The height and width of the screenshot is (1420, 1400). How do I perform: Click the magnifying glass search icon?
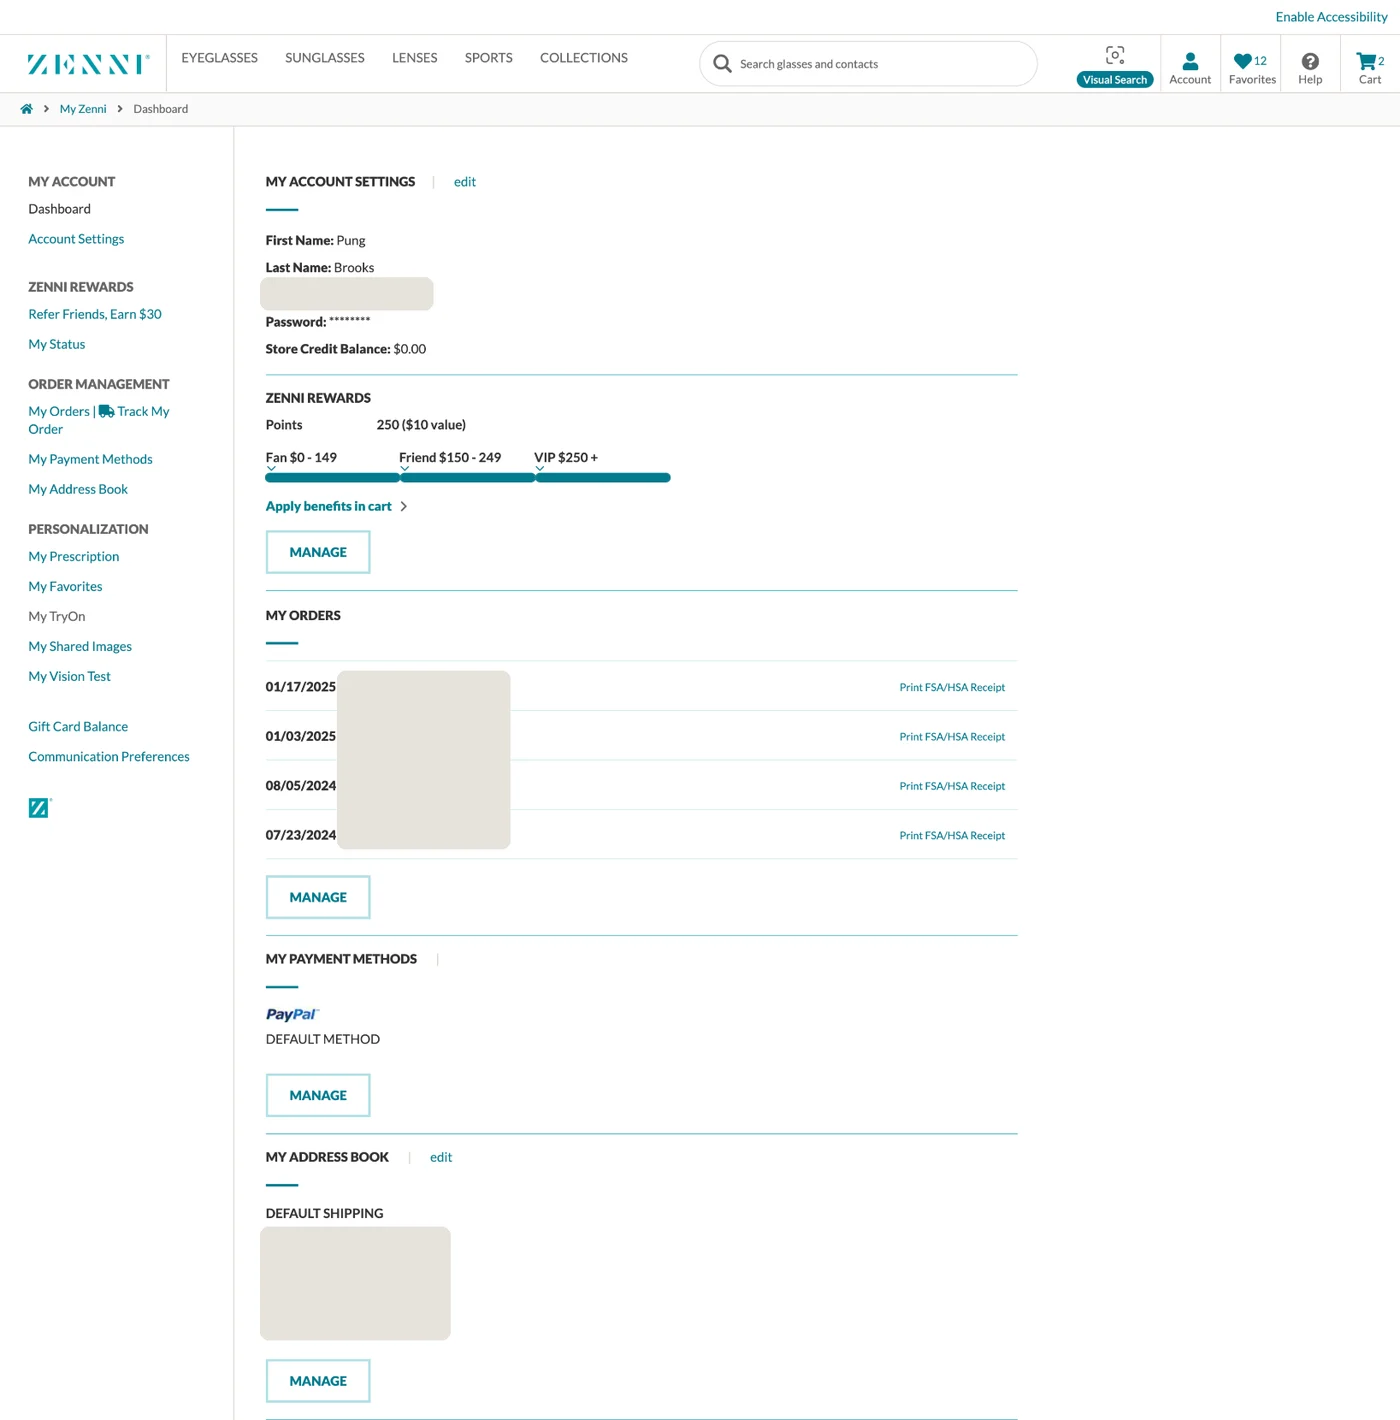click(722, 64)
